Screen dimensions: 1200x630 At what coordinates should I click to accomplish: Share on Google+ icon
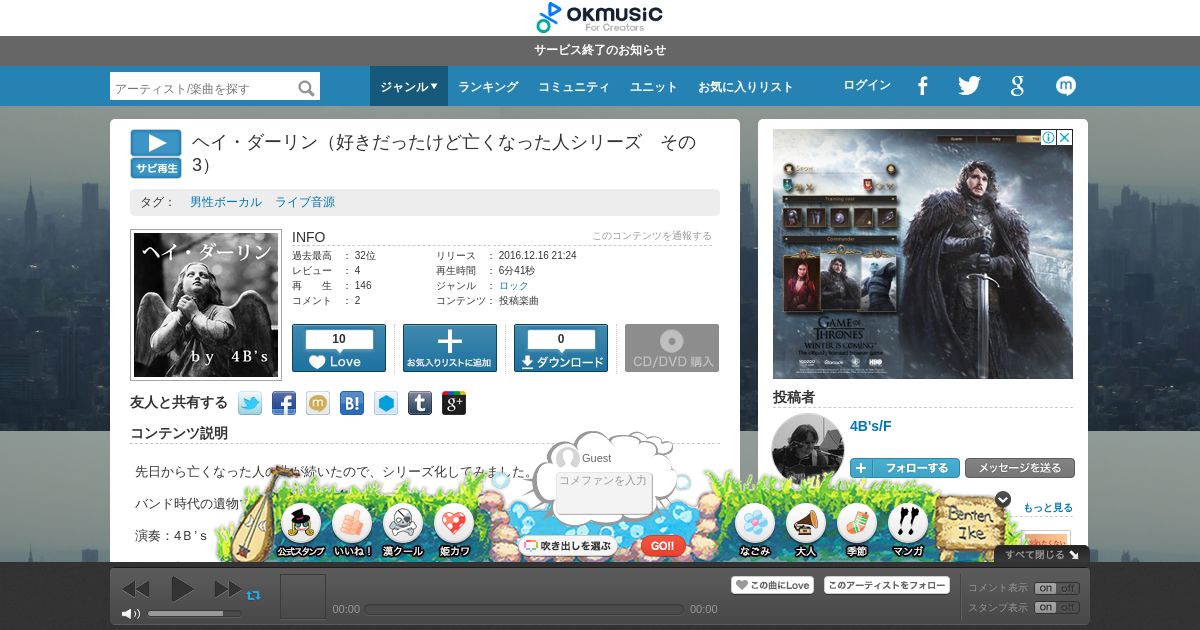pos(454,404)
